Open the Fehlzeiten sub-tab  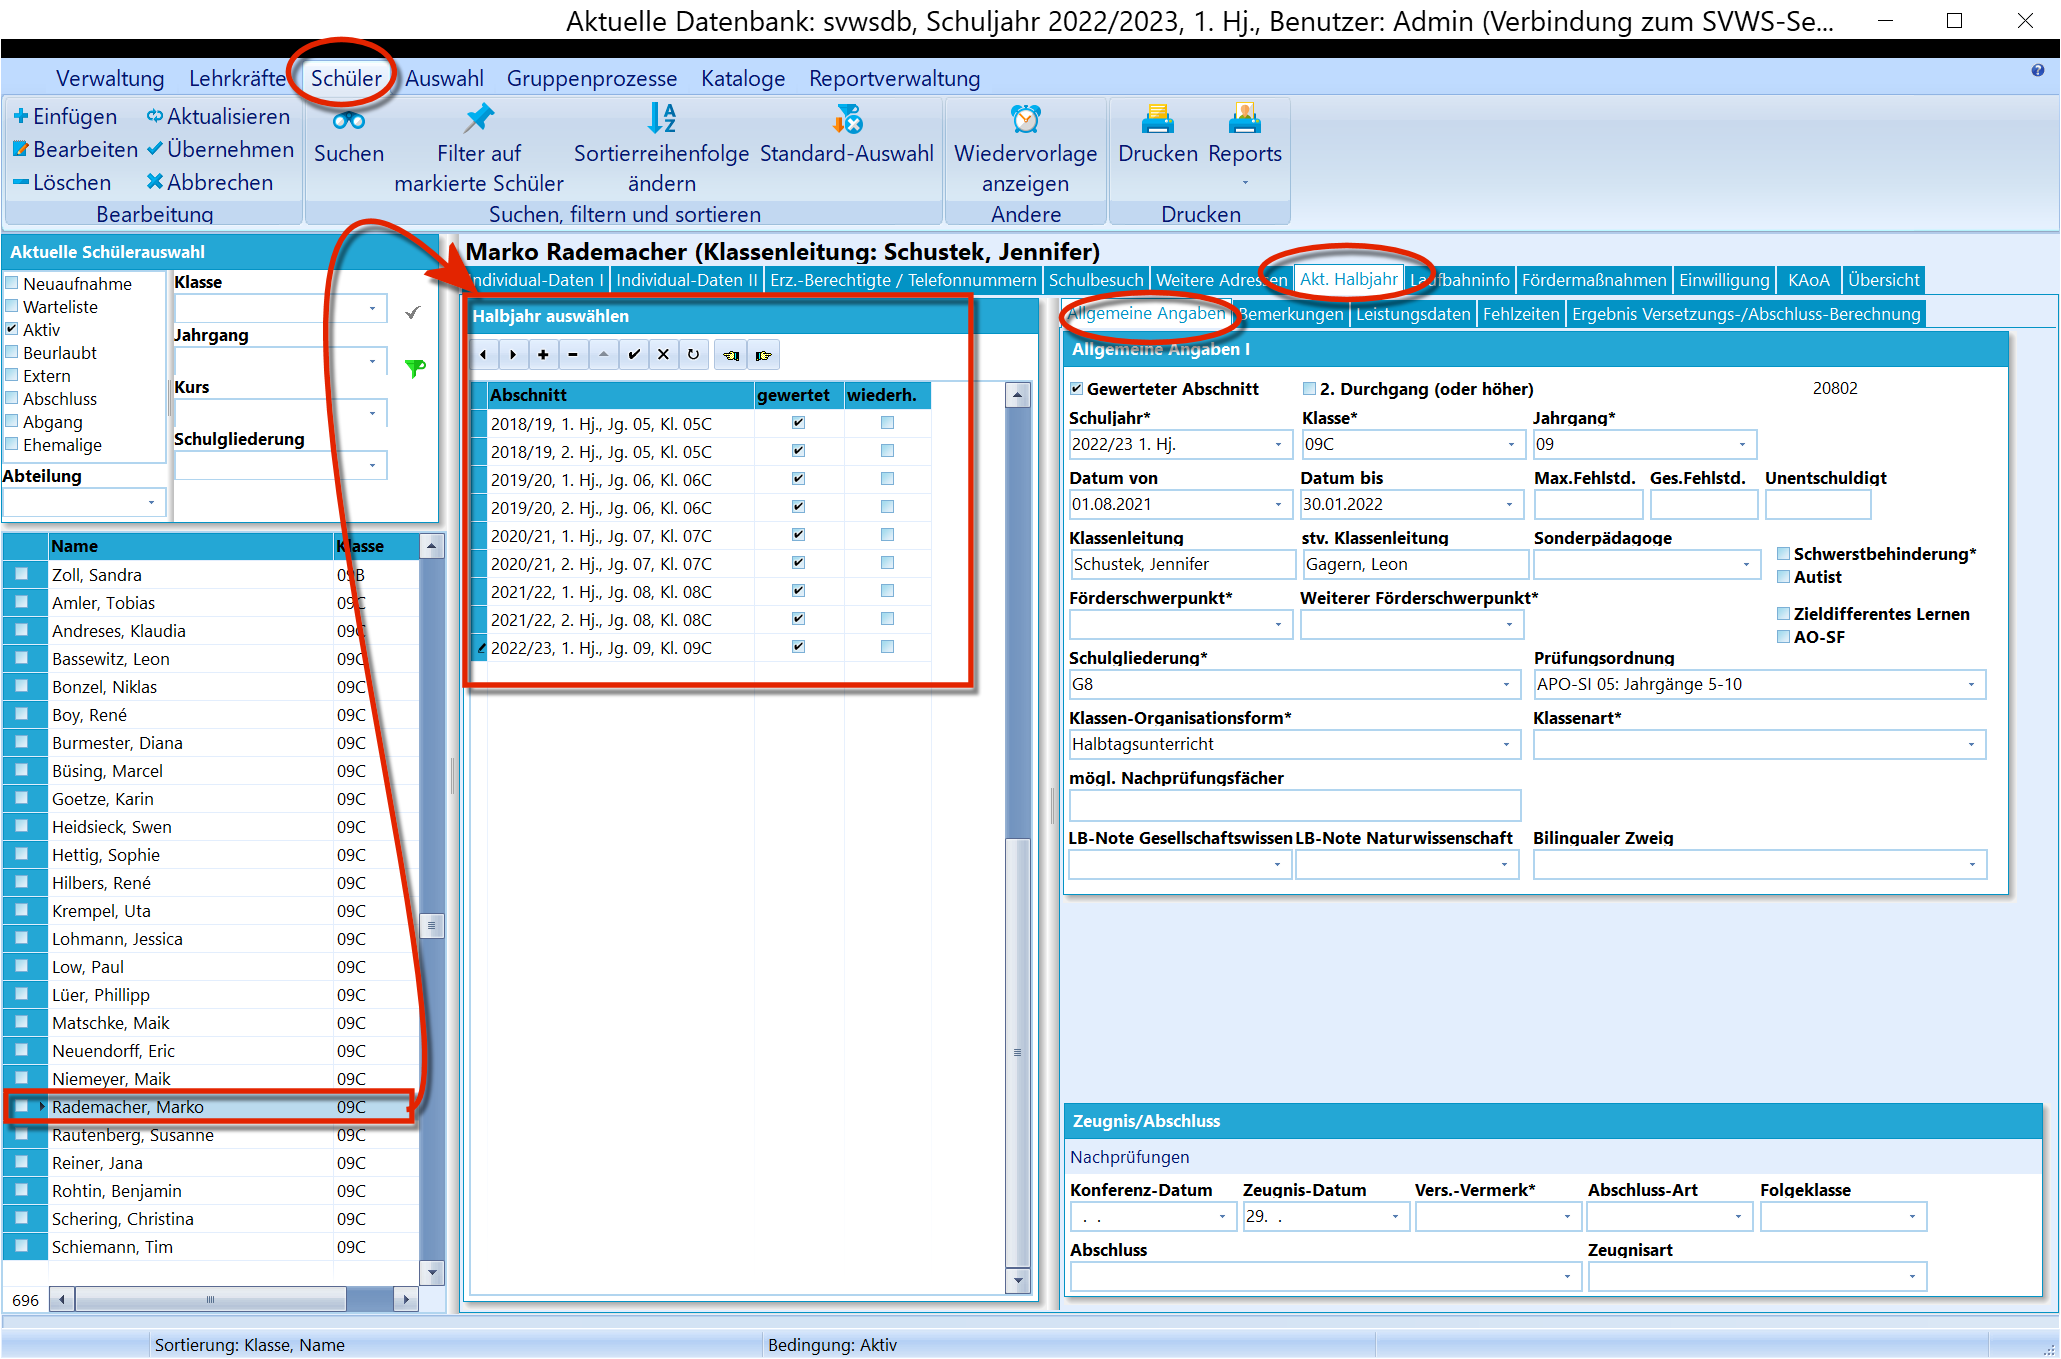pyautogui.click(x=1521, y=314)
